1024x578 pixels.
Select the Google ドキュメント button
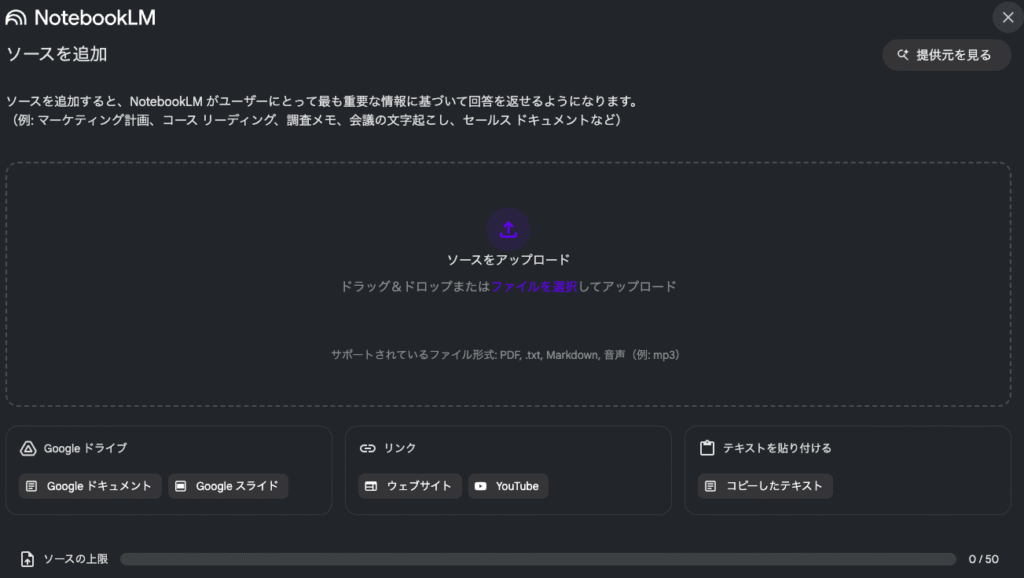tap(90, 486)
